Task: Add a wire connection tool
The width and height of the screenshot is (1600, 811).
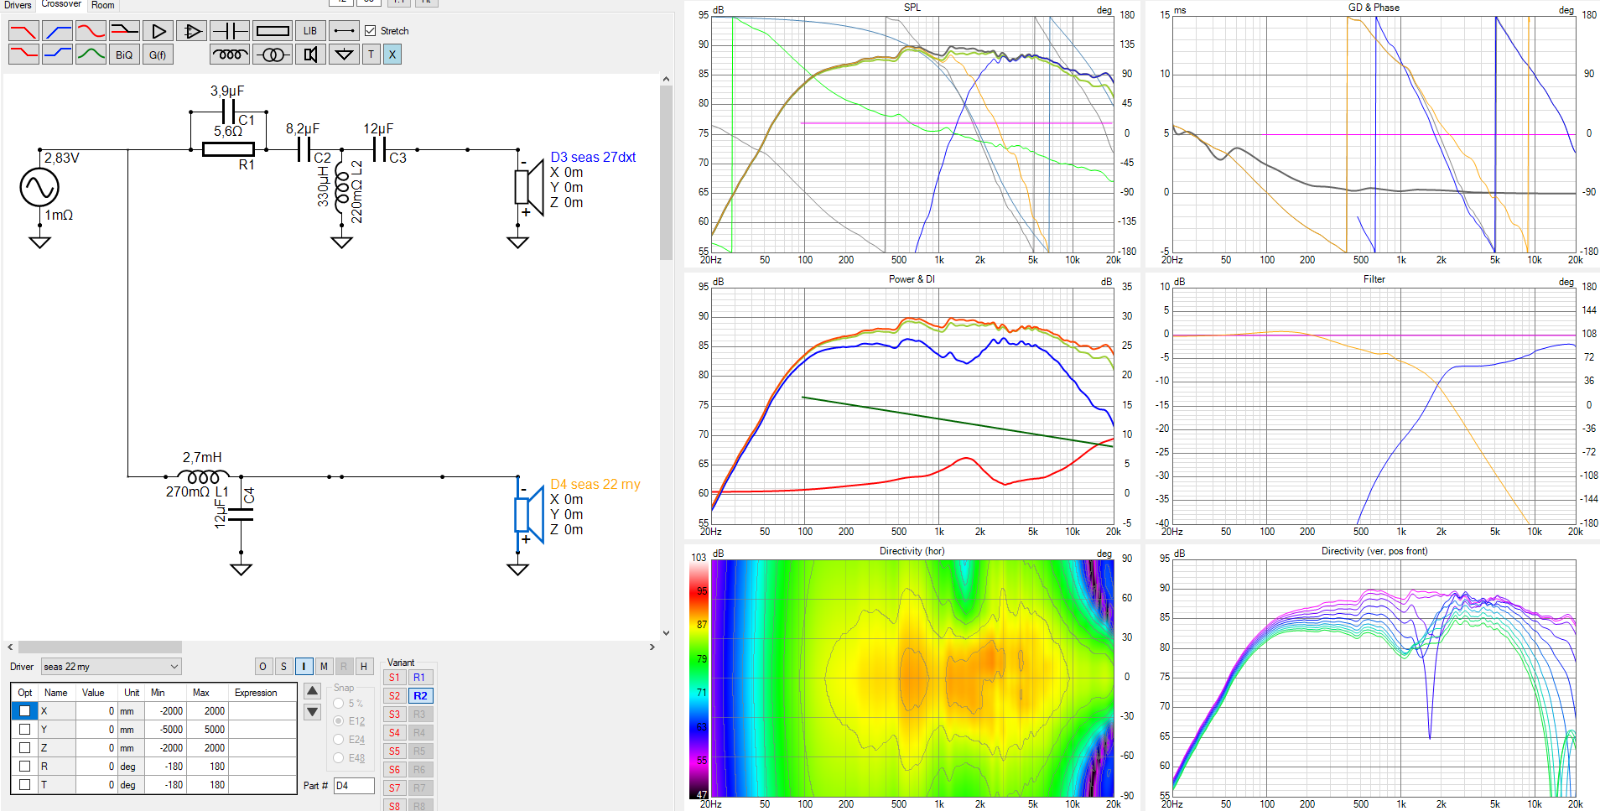Action: pyautogui.click(x=344, y=31)
